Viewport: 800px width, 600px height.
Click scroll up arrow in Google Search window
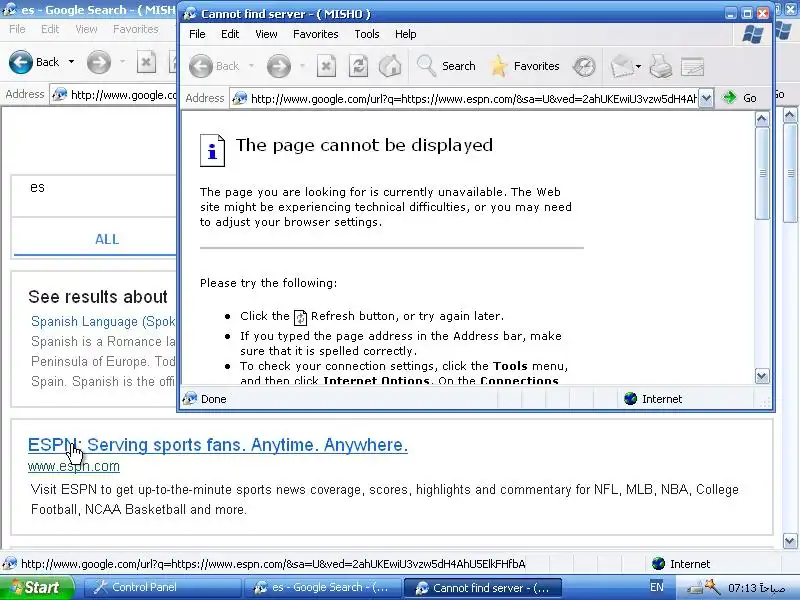click(x=790, y=115)
